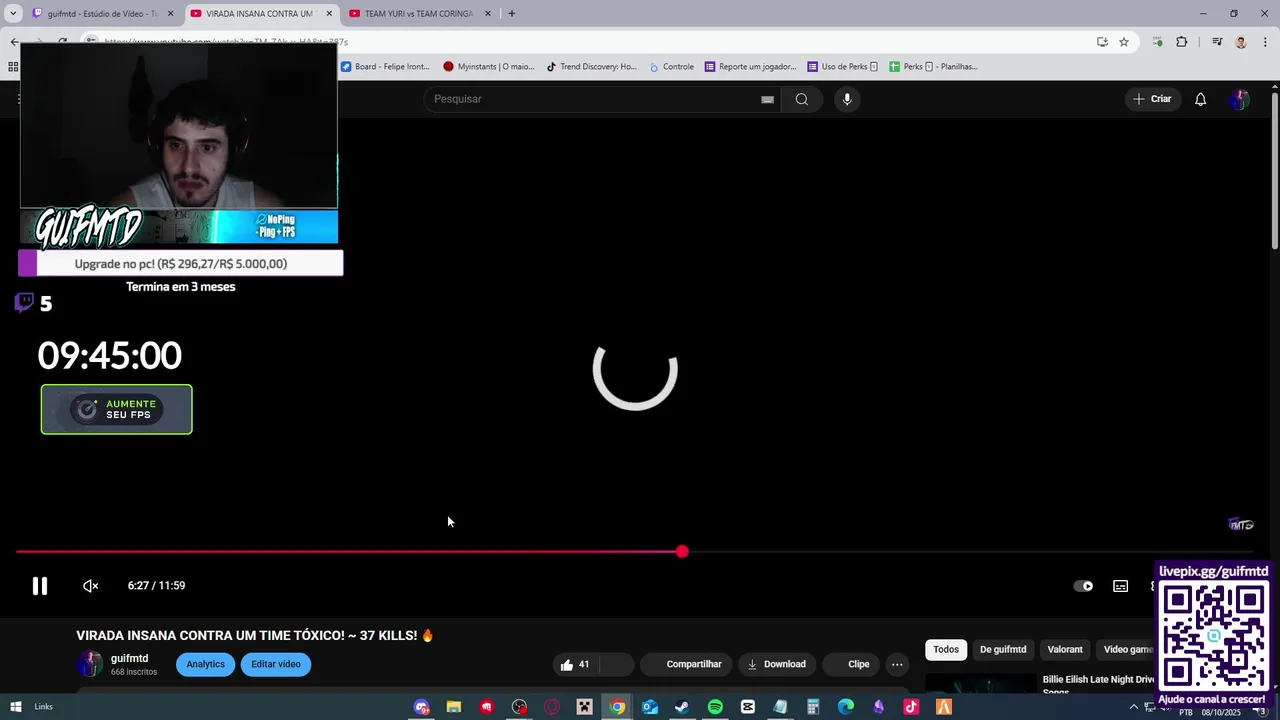Close the TEAM YURI vs TEAM CORINGA tab
This screenshot has height=720, width=1280.
(488, 14)
